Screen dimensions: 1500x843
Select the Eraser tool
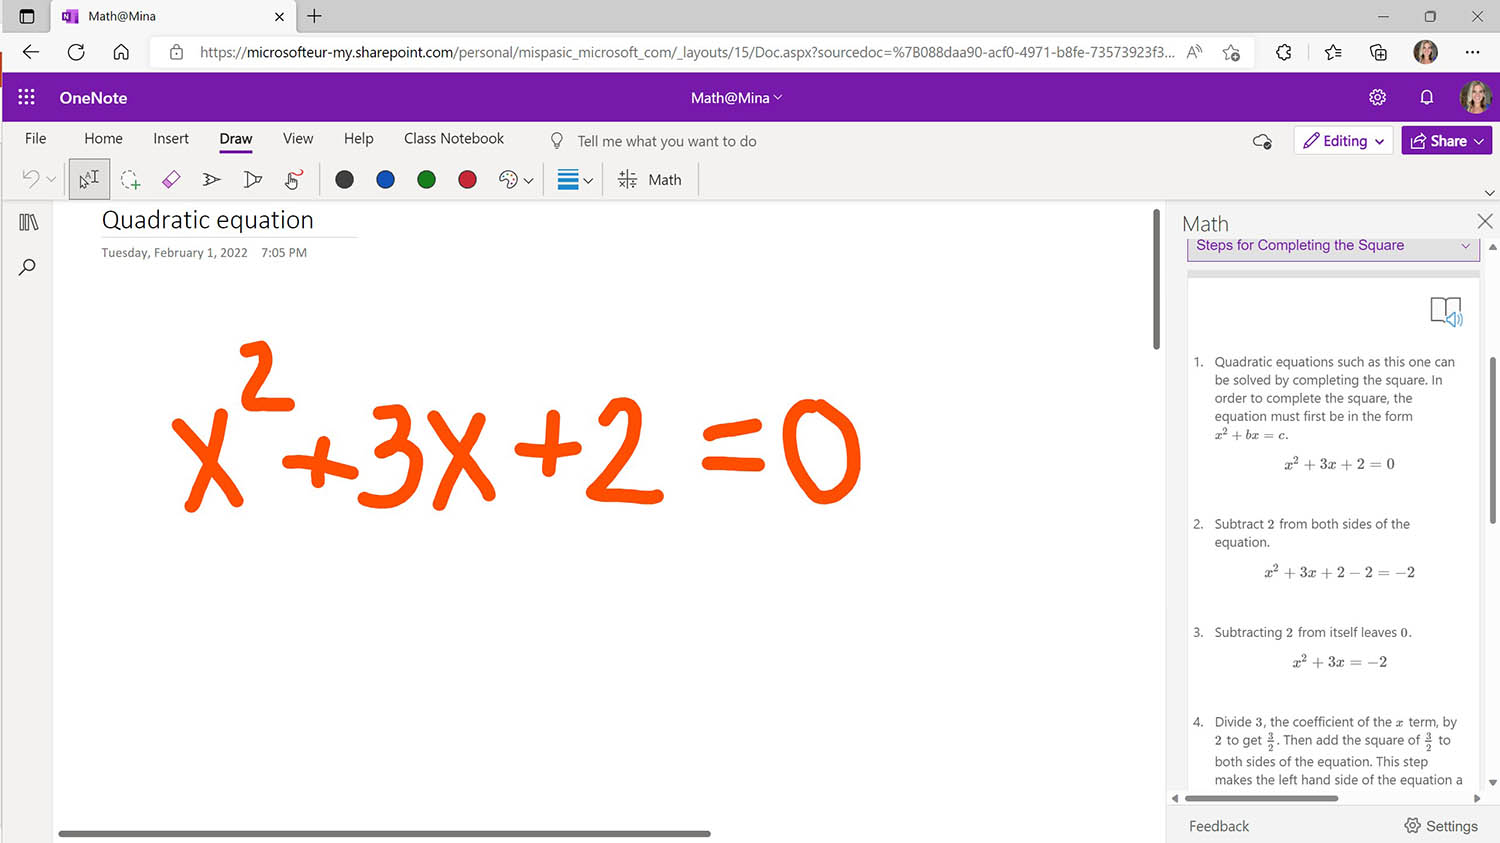[x=171, y=179]
